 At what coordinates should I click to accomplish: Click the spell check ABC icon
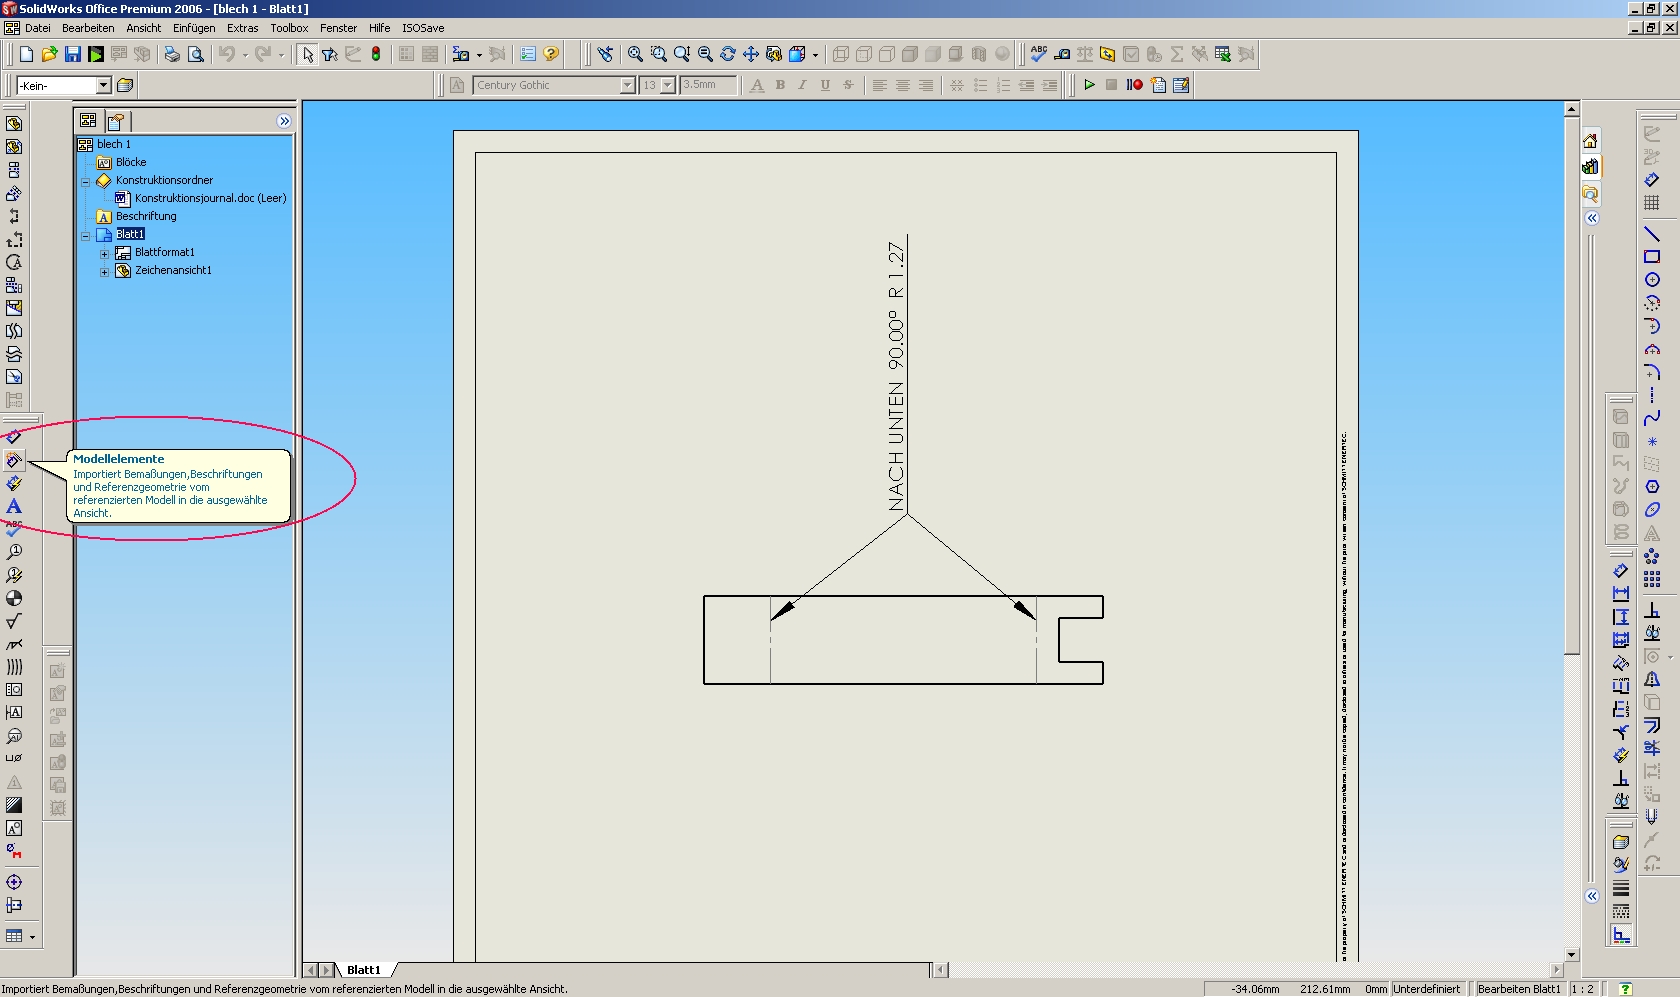coord(1039,54)
